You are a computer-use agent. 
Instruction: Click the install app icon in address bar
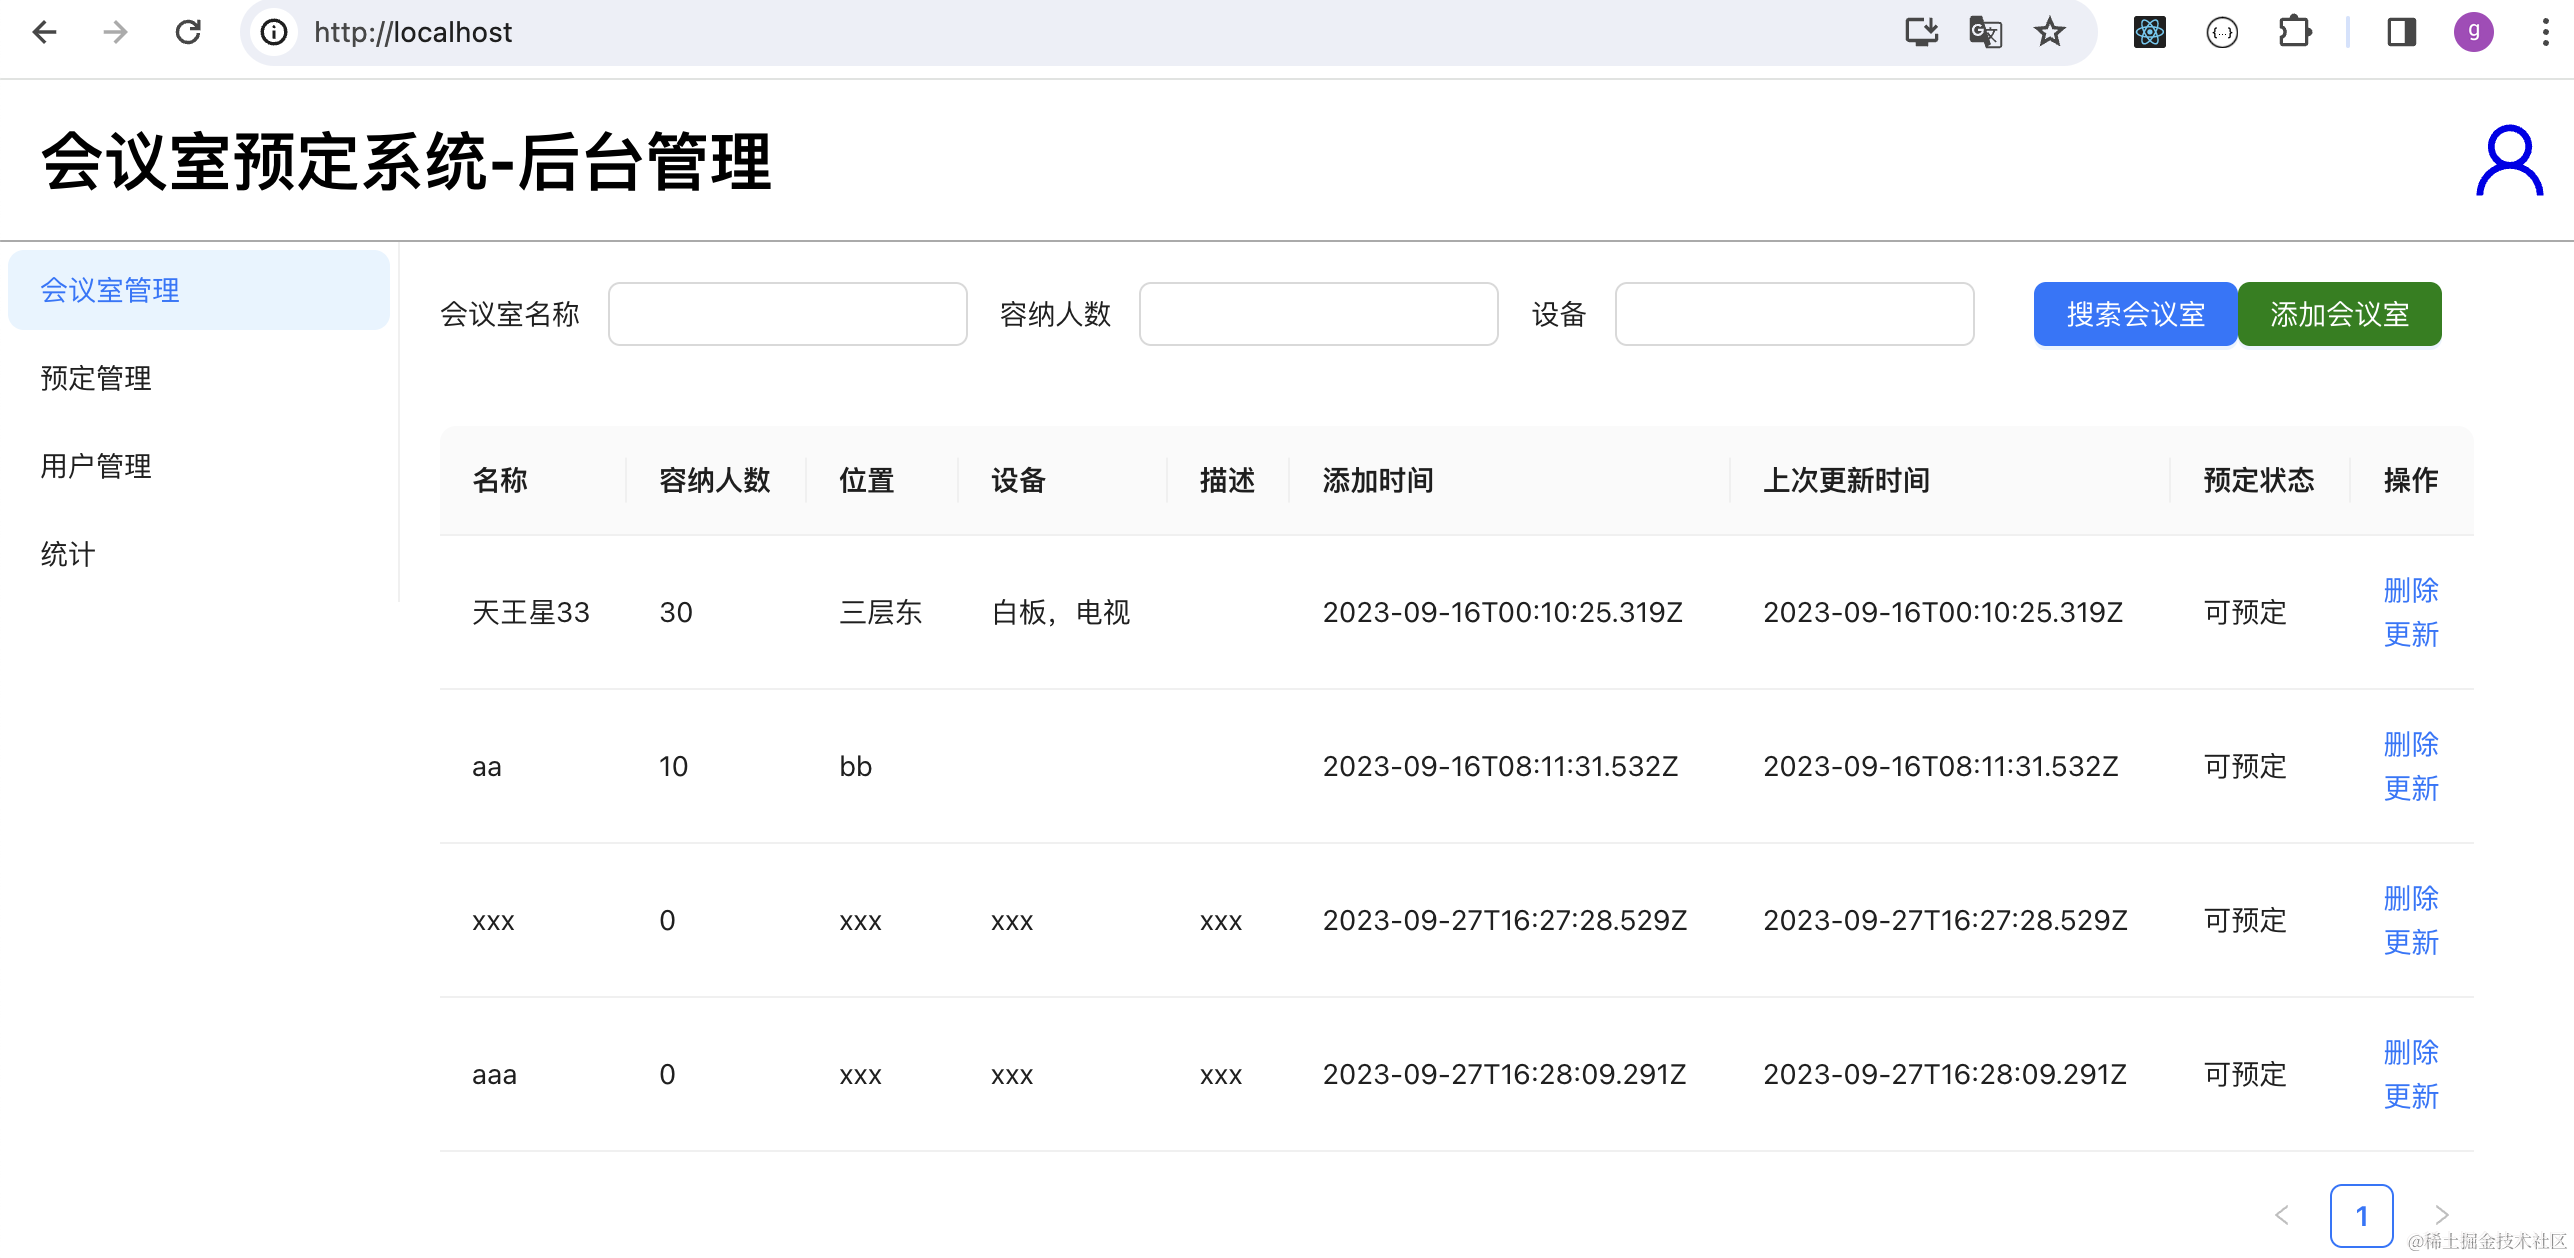(1921, 32)
